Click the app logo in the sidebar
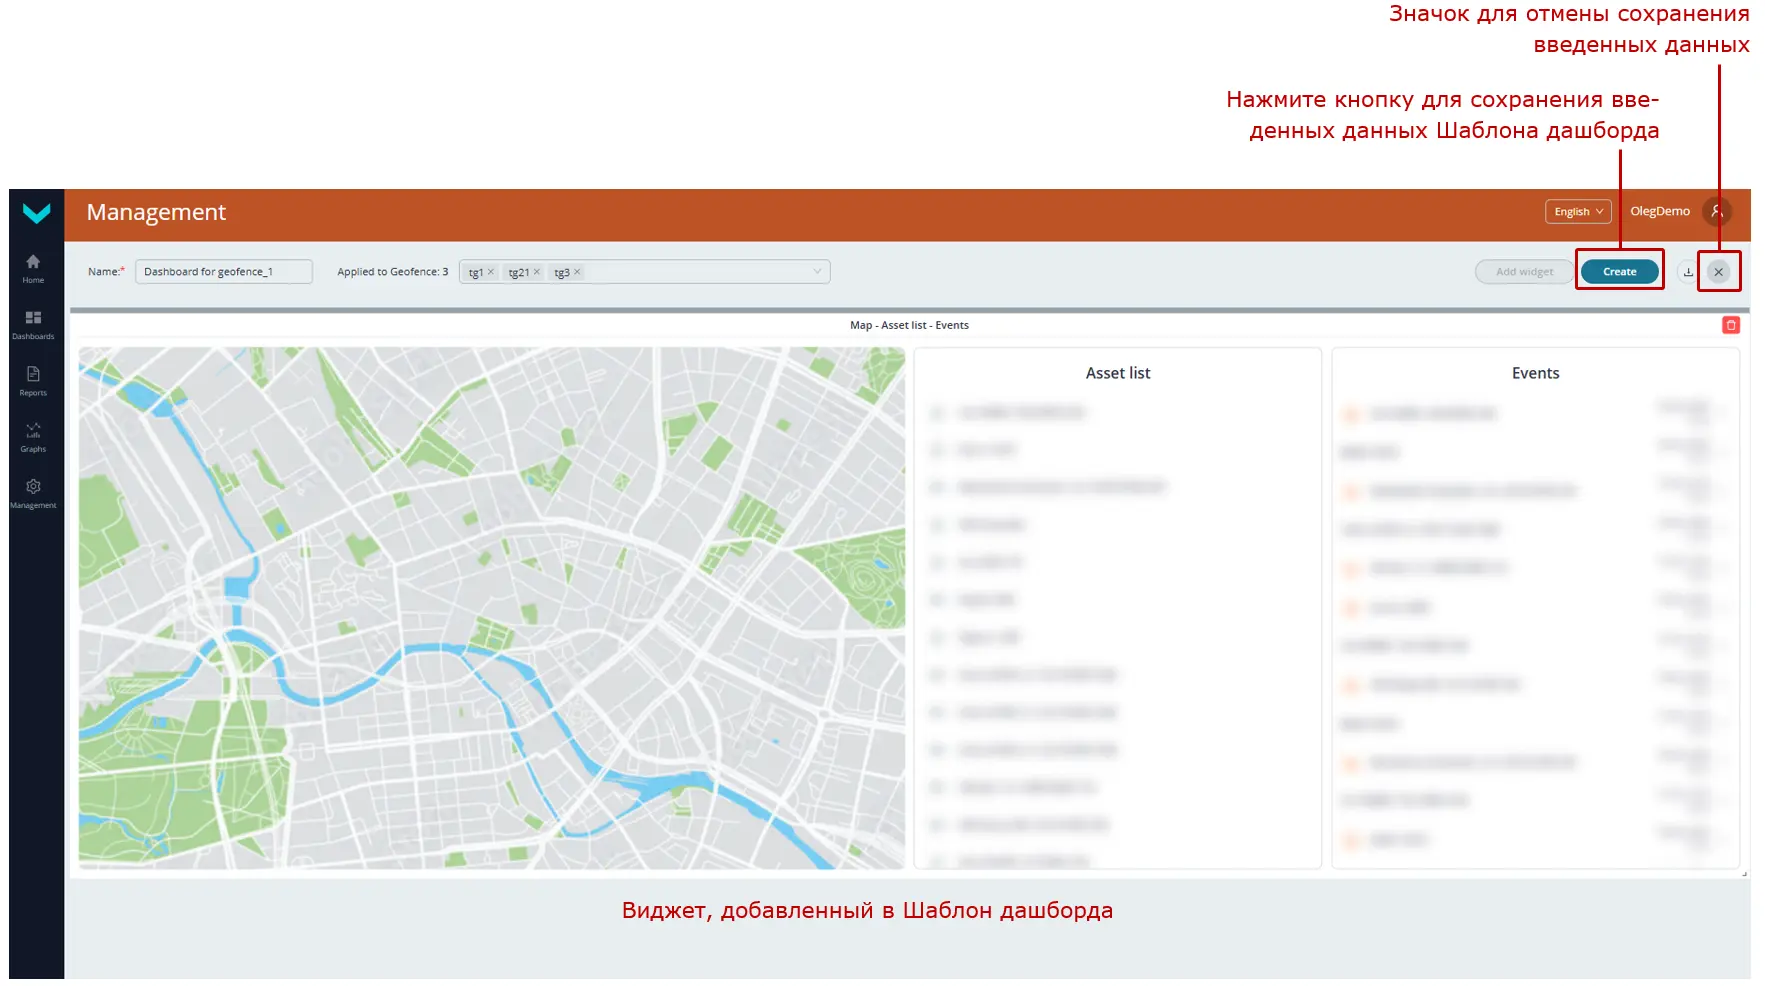Image resolution: width=1765 pixels, height=986 pixels. (36, 213)
